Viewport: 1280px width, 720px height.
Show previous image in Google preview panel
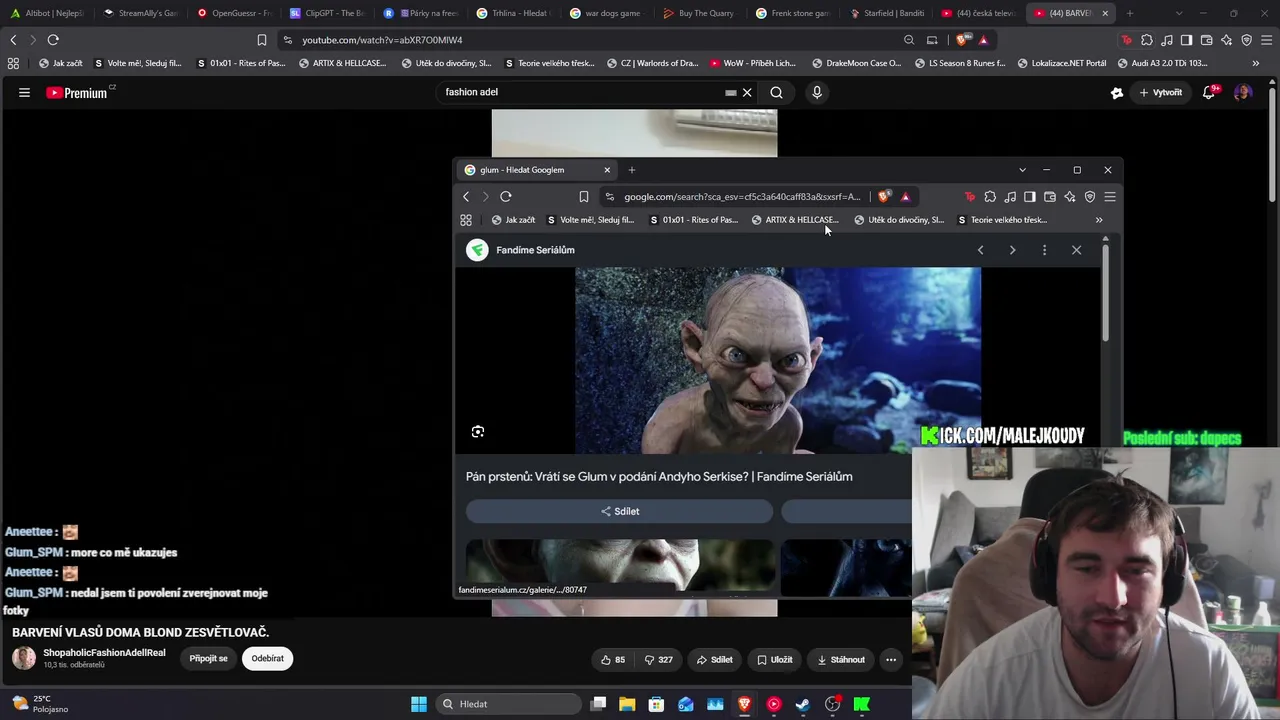point(980,250)
